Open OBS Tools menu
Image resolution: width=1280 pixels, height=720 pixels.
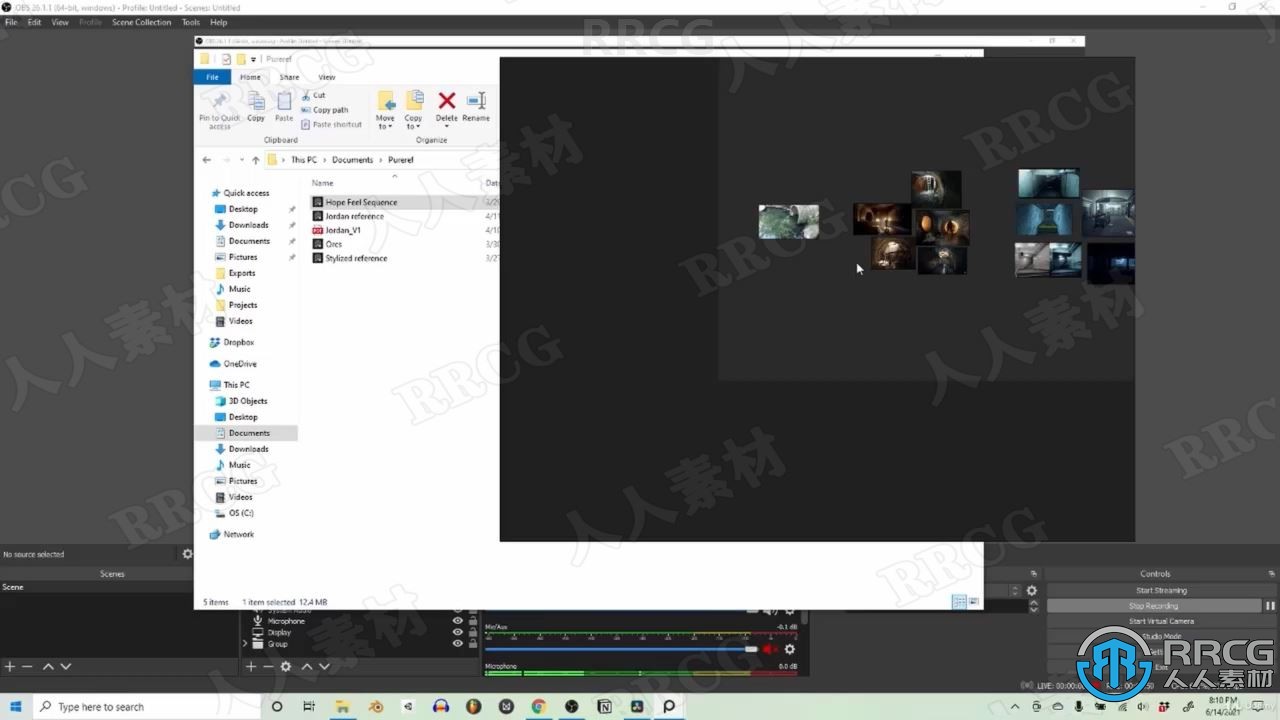(190, 22)
